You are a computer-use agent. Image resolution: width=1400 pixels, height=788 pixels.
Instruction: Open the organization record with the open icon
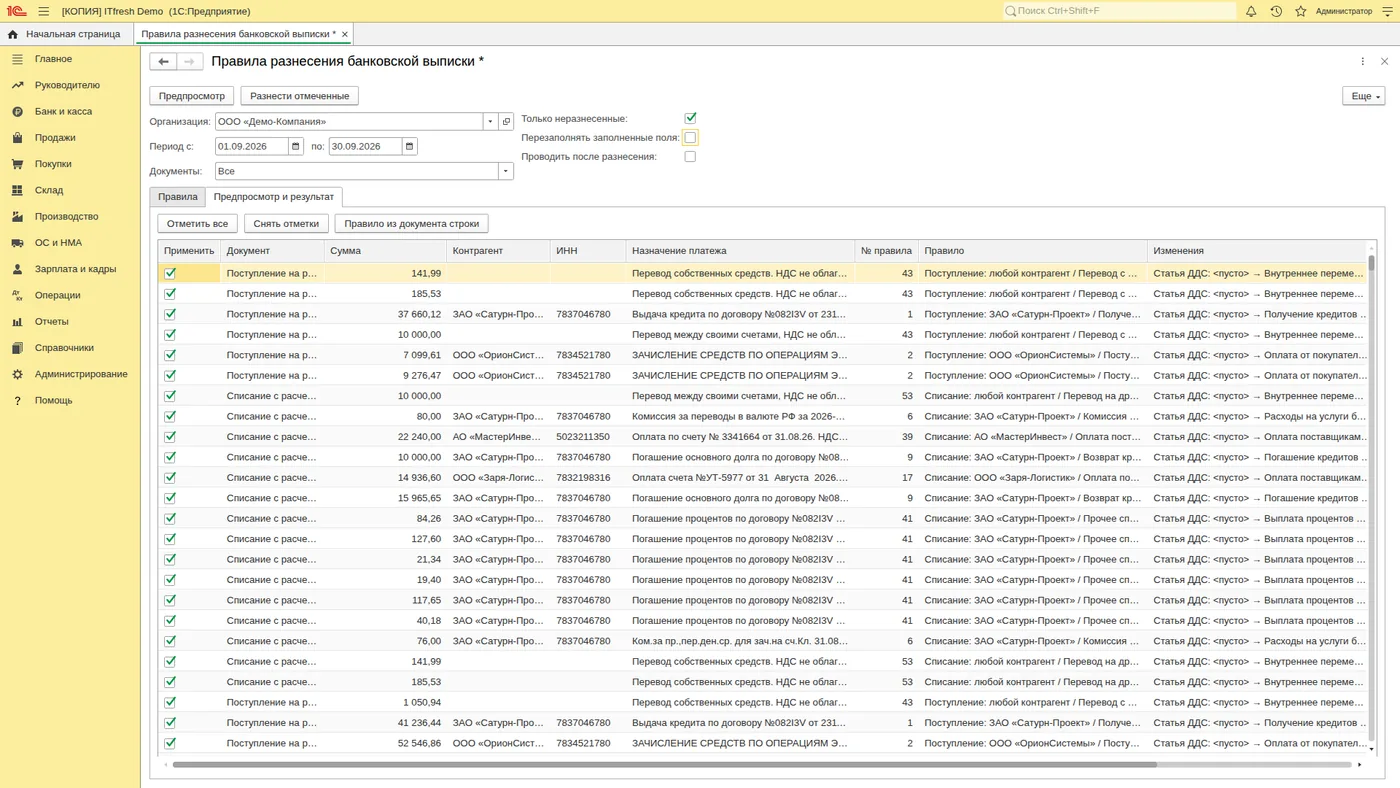pyautogui.click(x=506, y=122)
